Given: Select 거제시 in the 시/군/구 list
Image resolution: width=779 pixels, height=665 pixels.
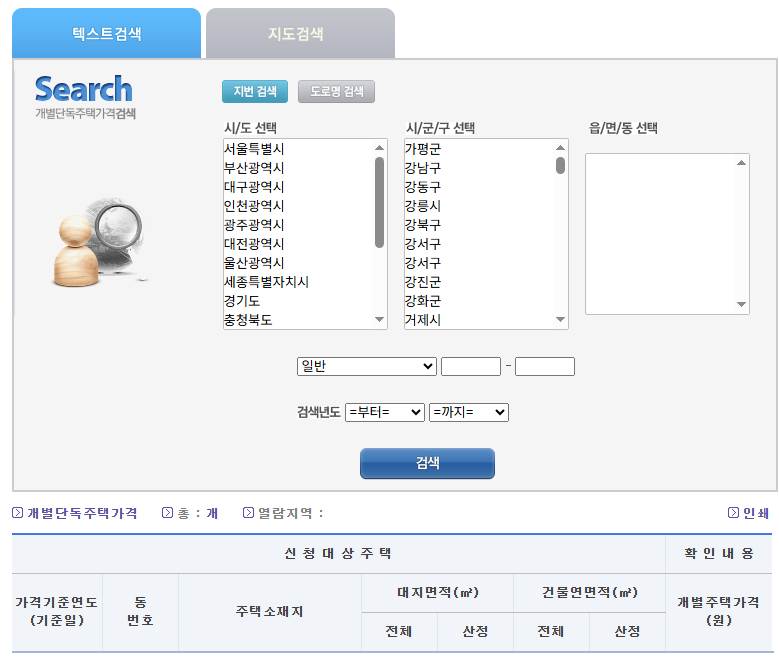Looking at the screenshot, I should tap(479, 319).
